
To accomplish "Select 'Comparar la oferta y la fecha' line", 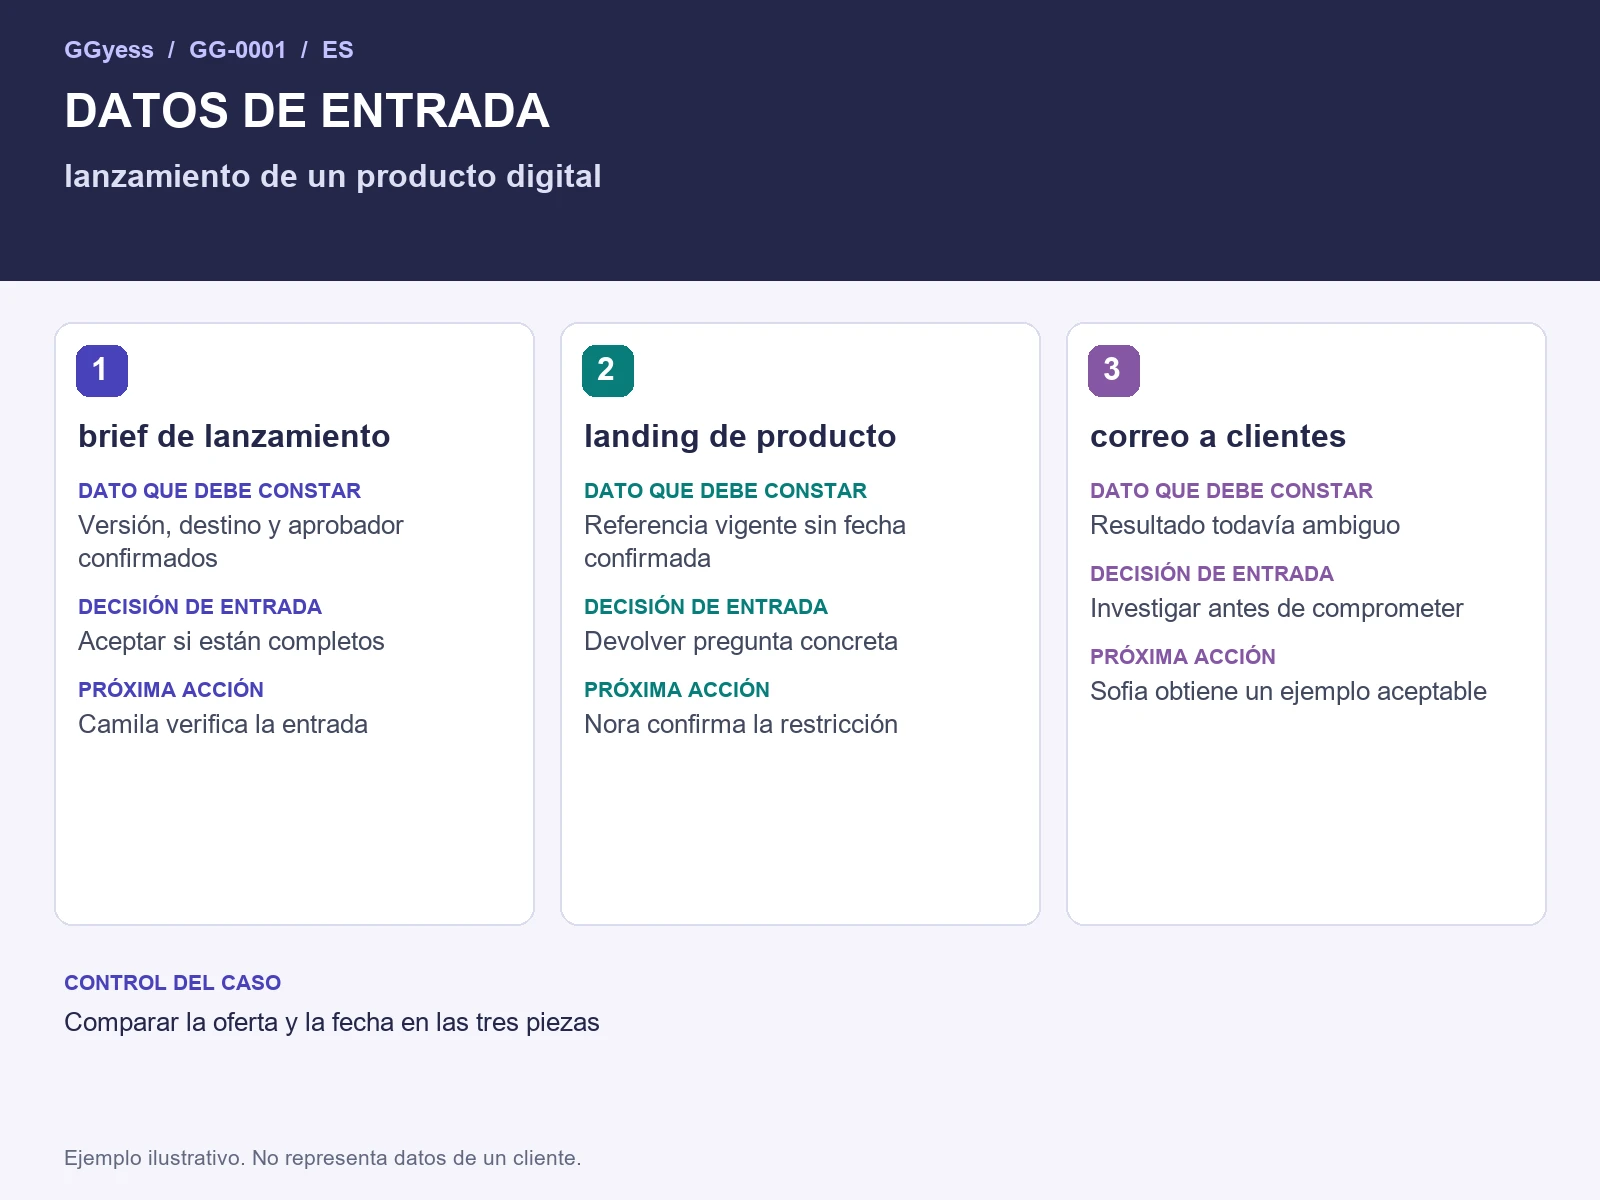I will tap(332, 1022).
